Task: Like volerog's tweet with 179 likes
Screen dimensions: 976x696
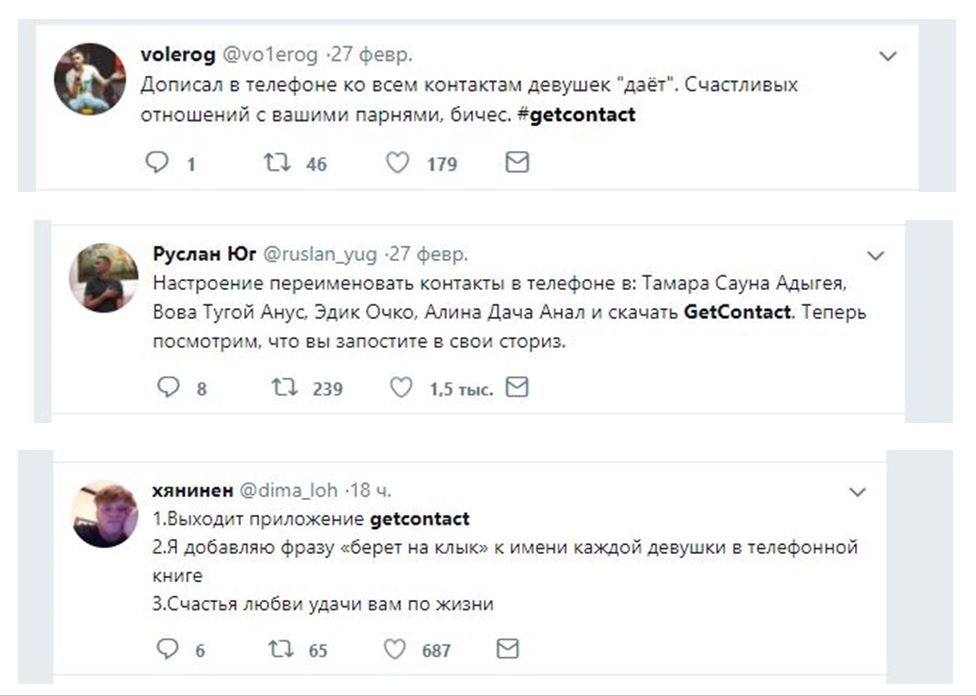Action: 398,162
